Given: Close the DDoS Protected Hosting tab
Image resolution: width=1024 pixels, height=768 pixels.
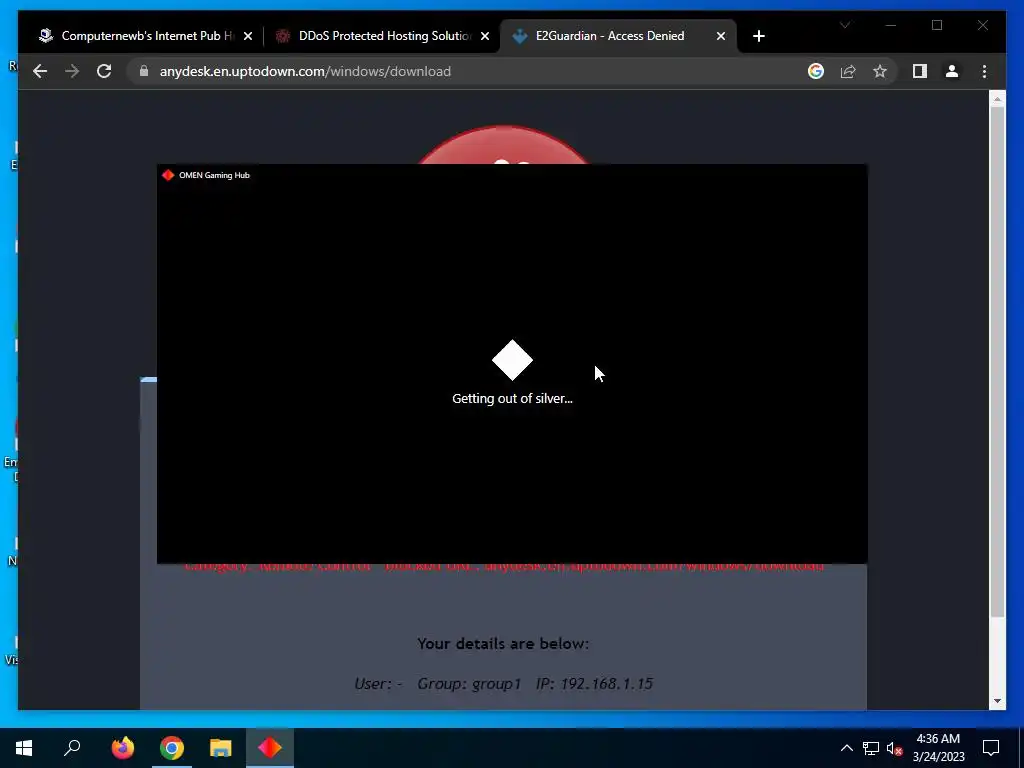Looking at the screenshot, I should coord(485,36).
